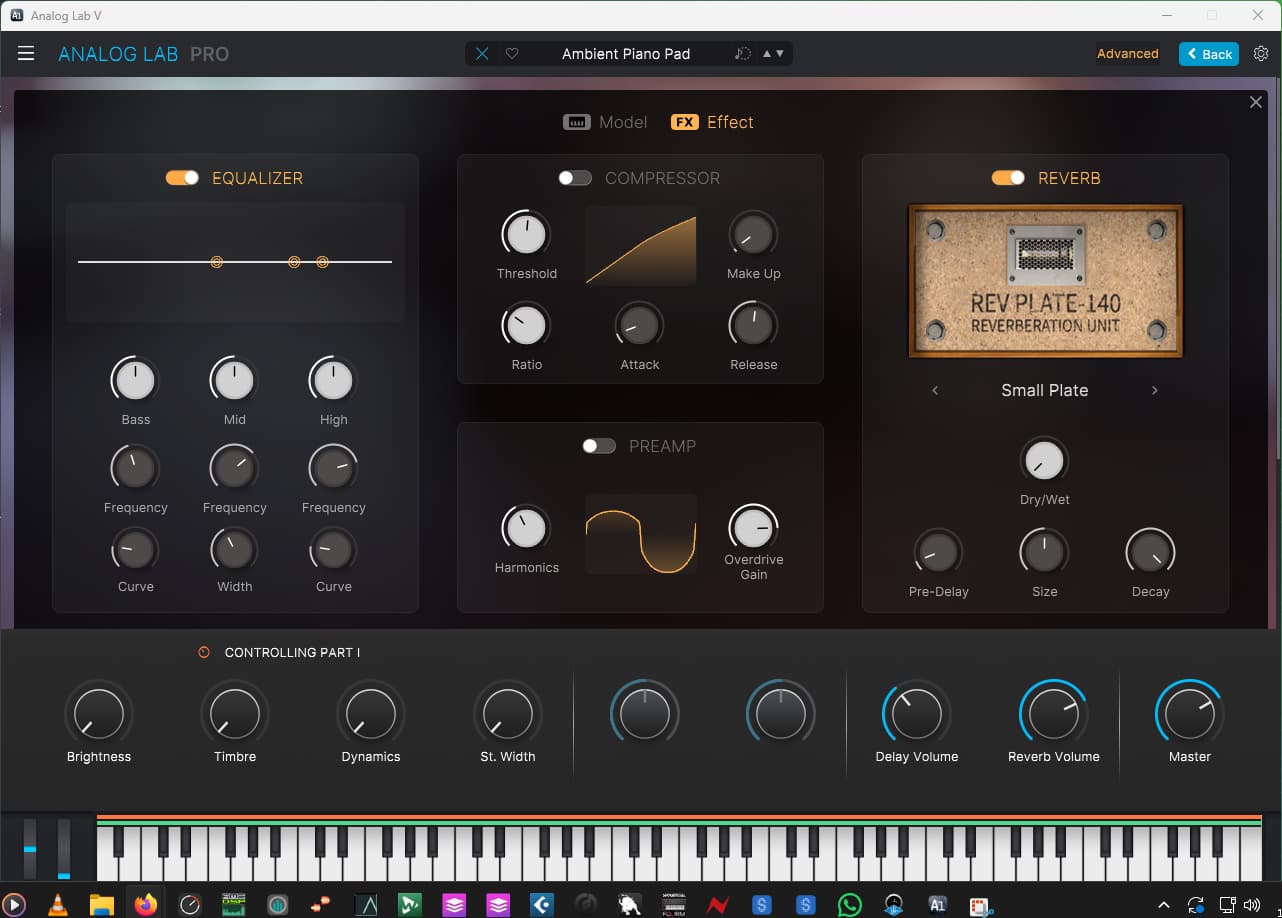Open the hamburger main menu
This screenshot has width=1282, height=918.
[26, 54]
